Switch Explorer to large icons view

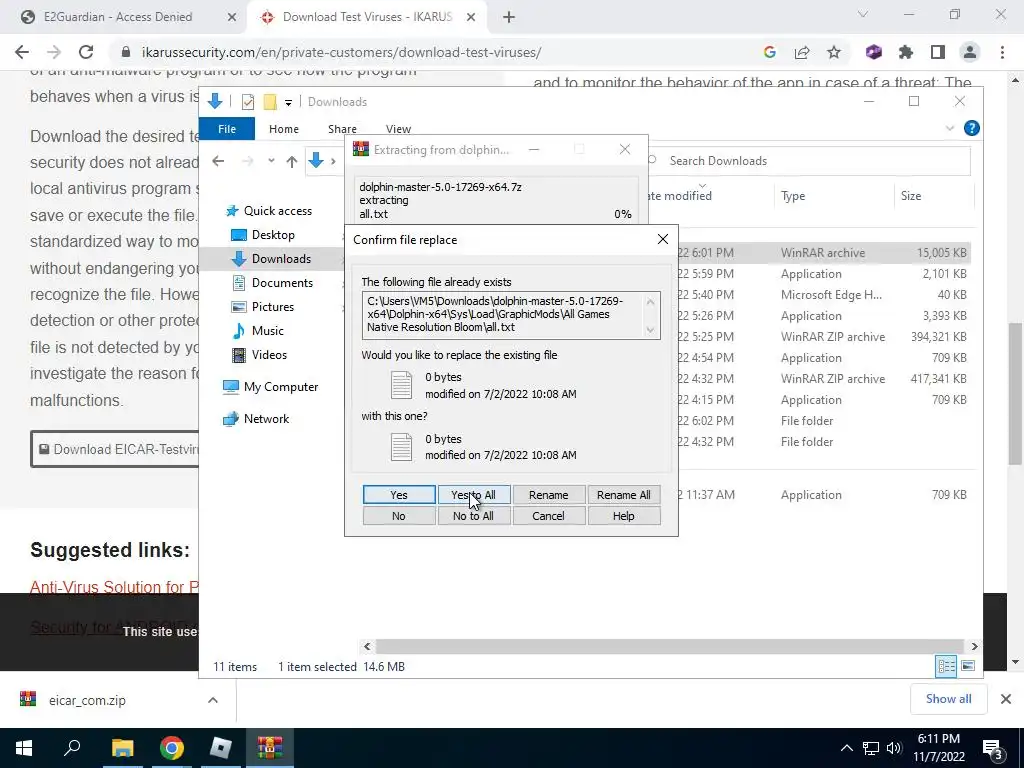(968, 666)
